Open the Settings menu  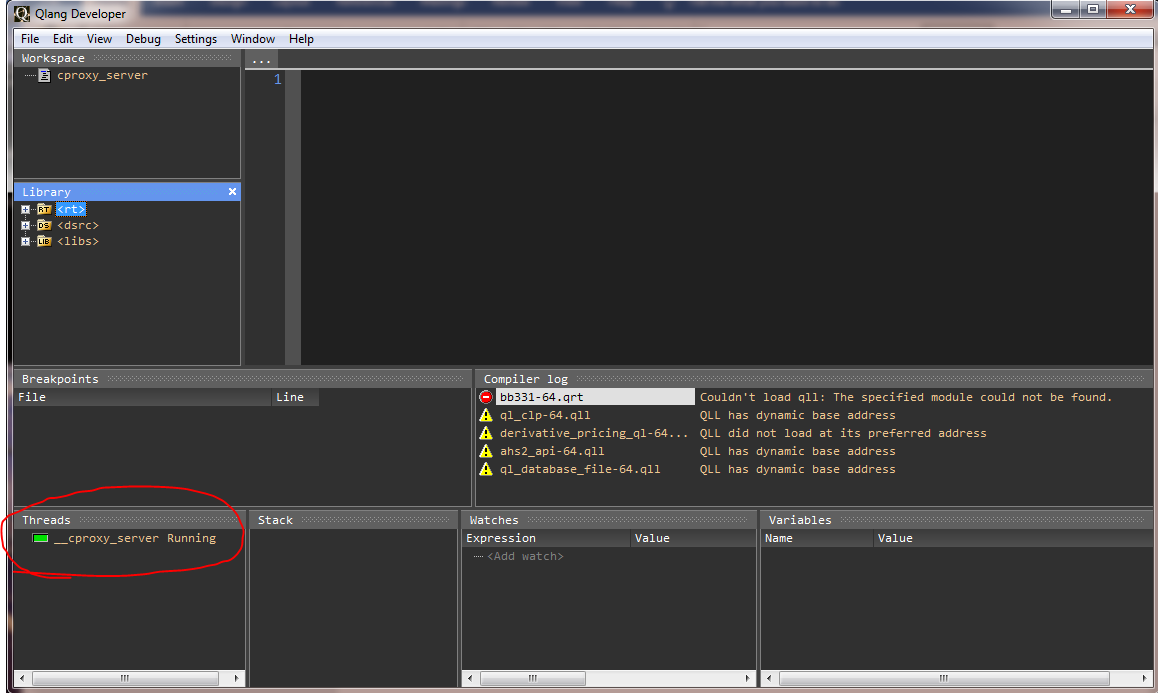[196, 39]
